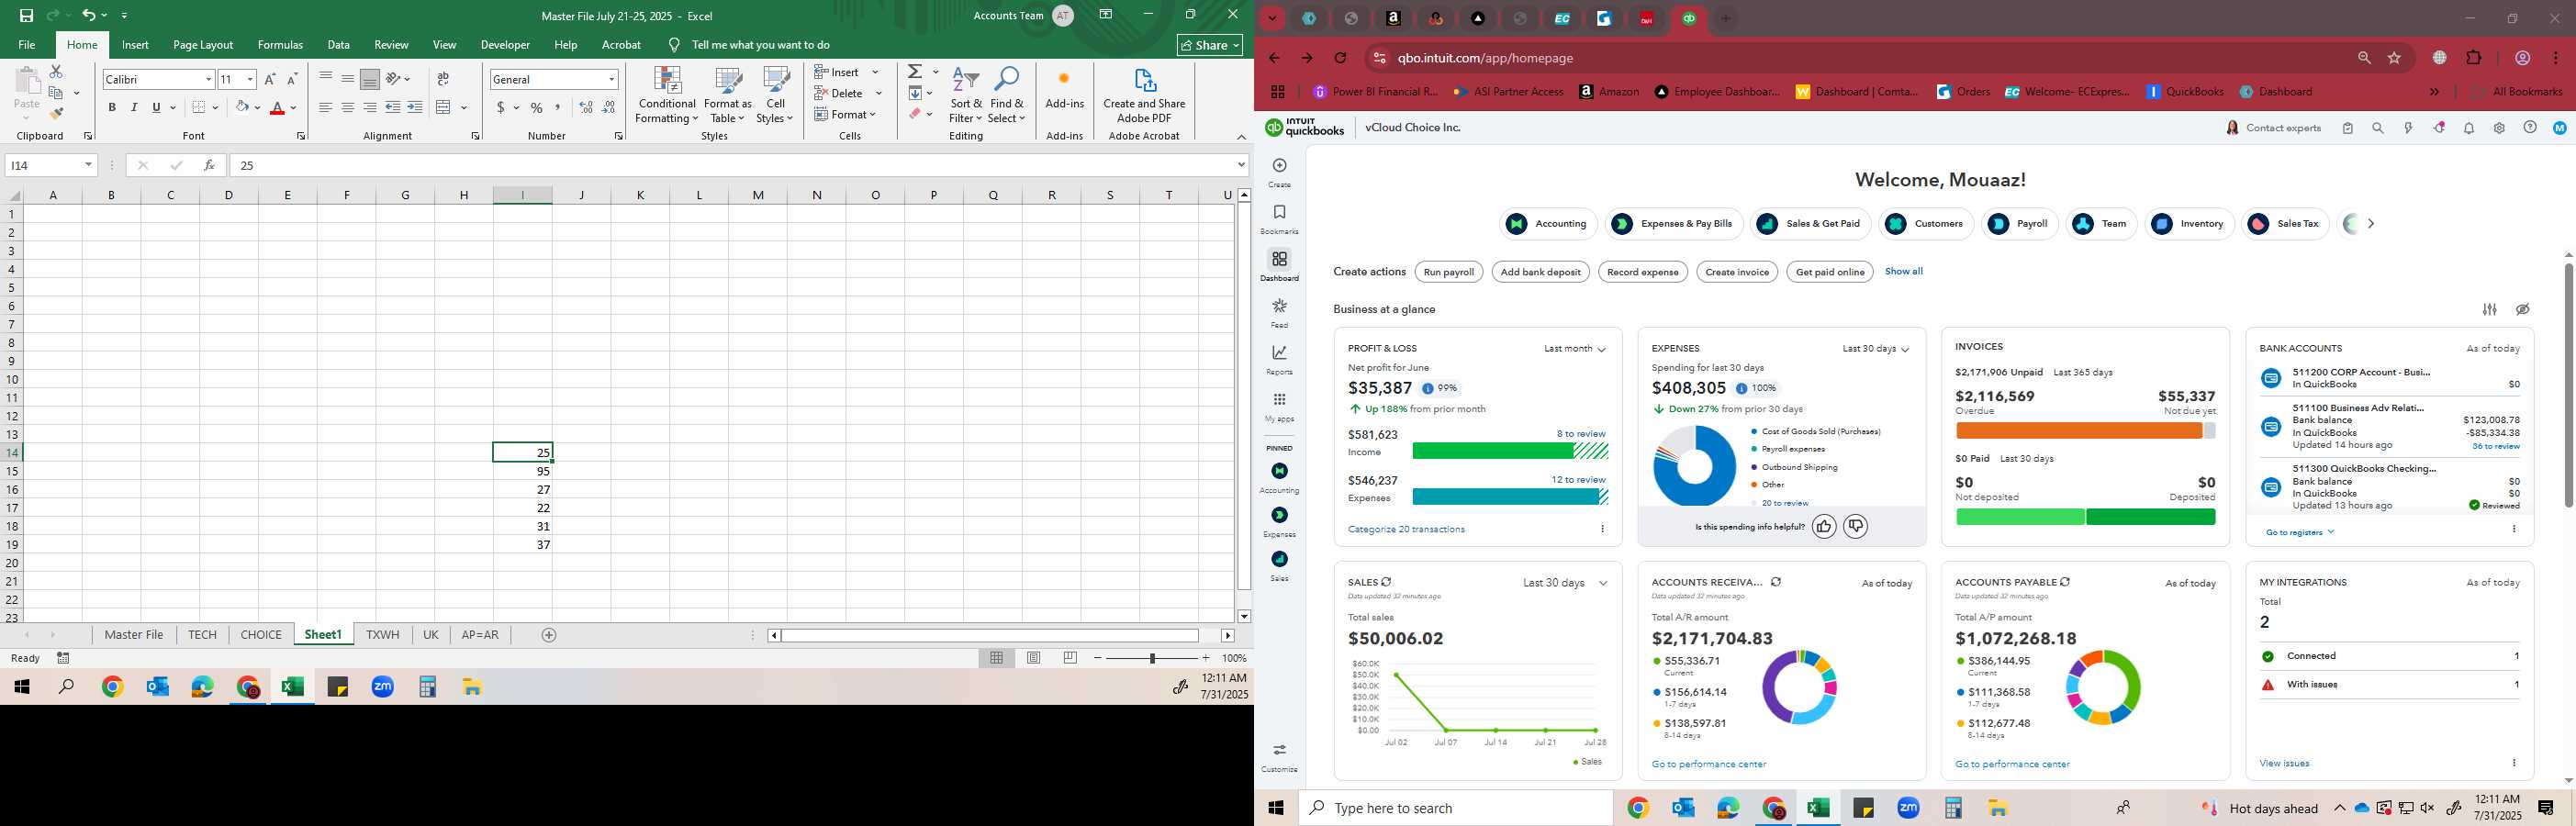Image resolution: width=2576 pixels, height=826 pixels.
Task: Open Sales Last 30 days dropdown
Action: (1565, 583)
